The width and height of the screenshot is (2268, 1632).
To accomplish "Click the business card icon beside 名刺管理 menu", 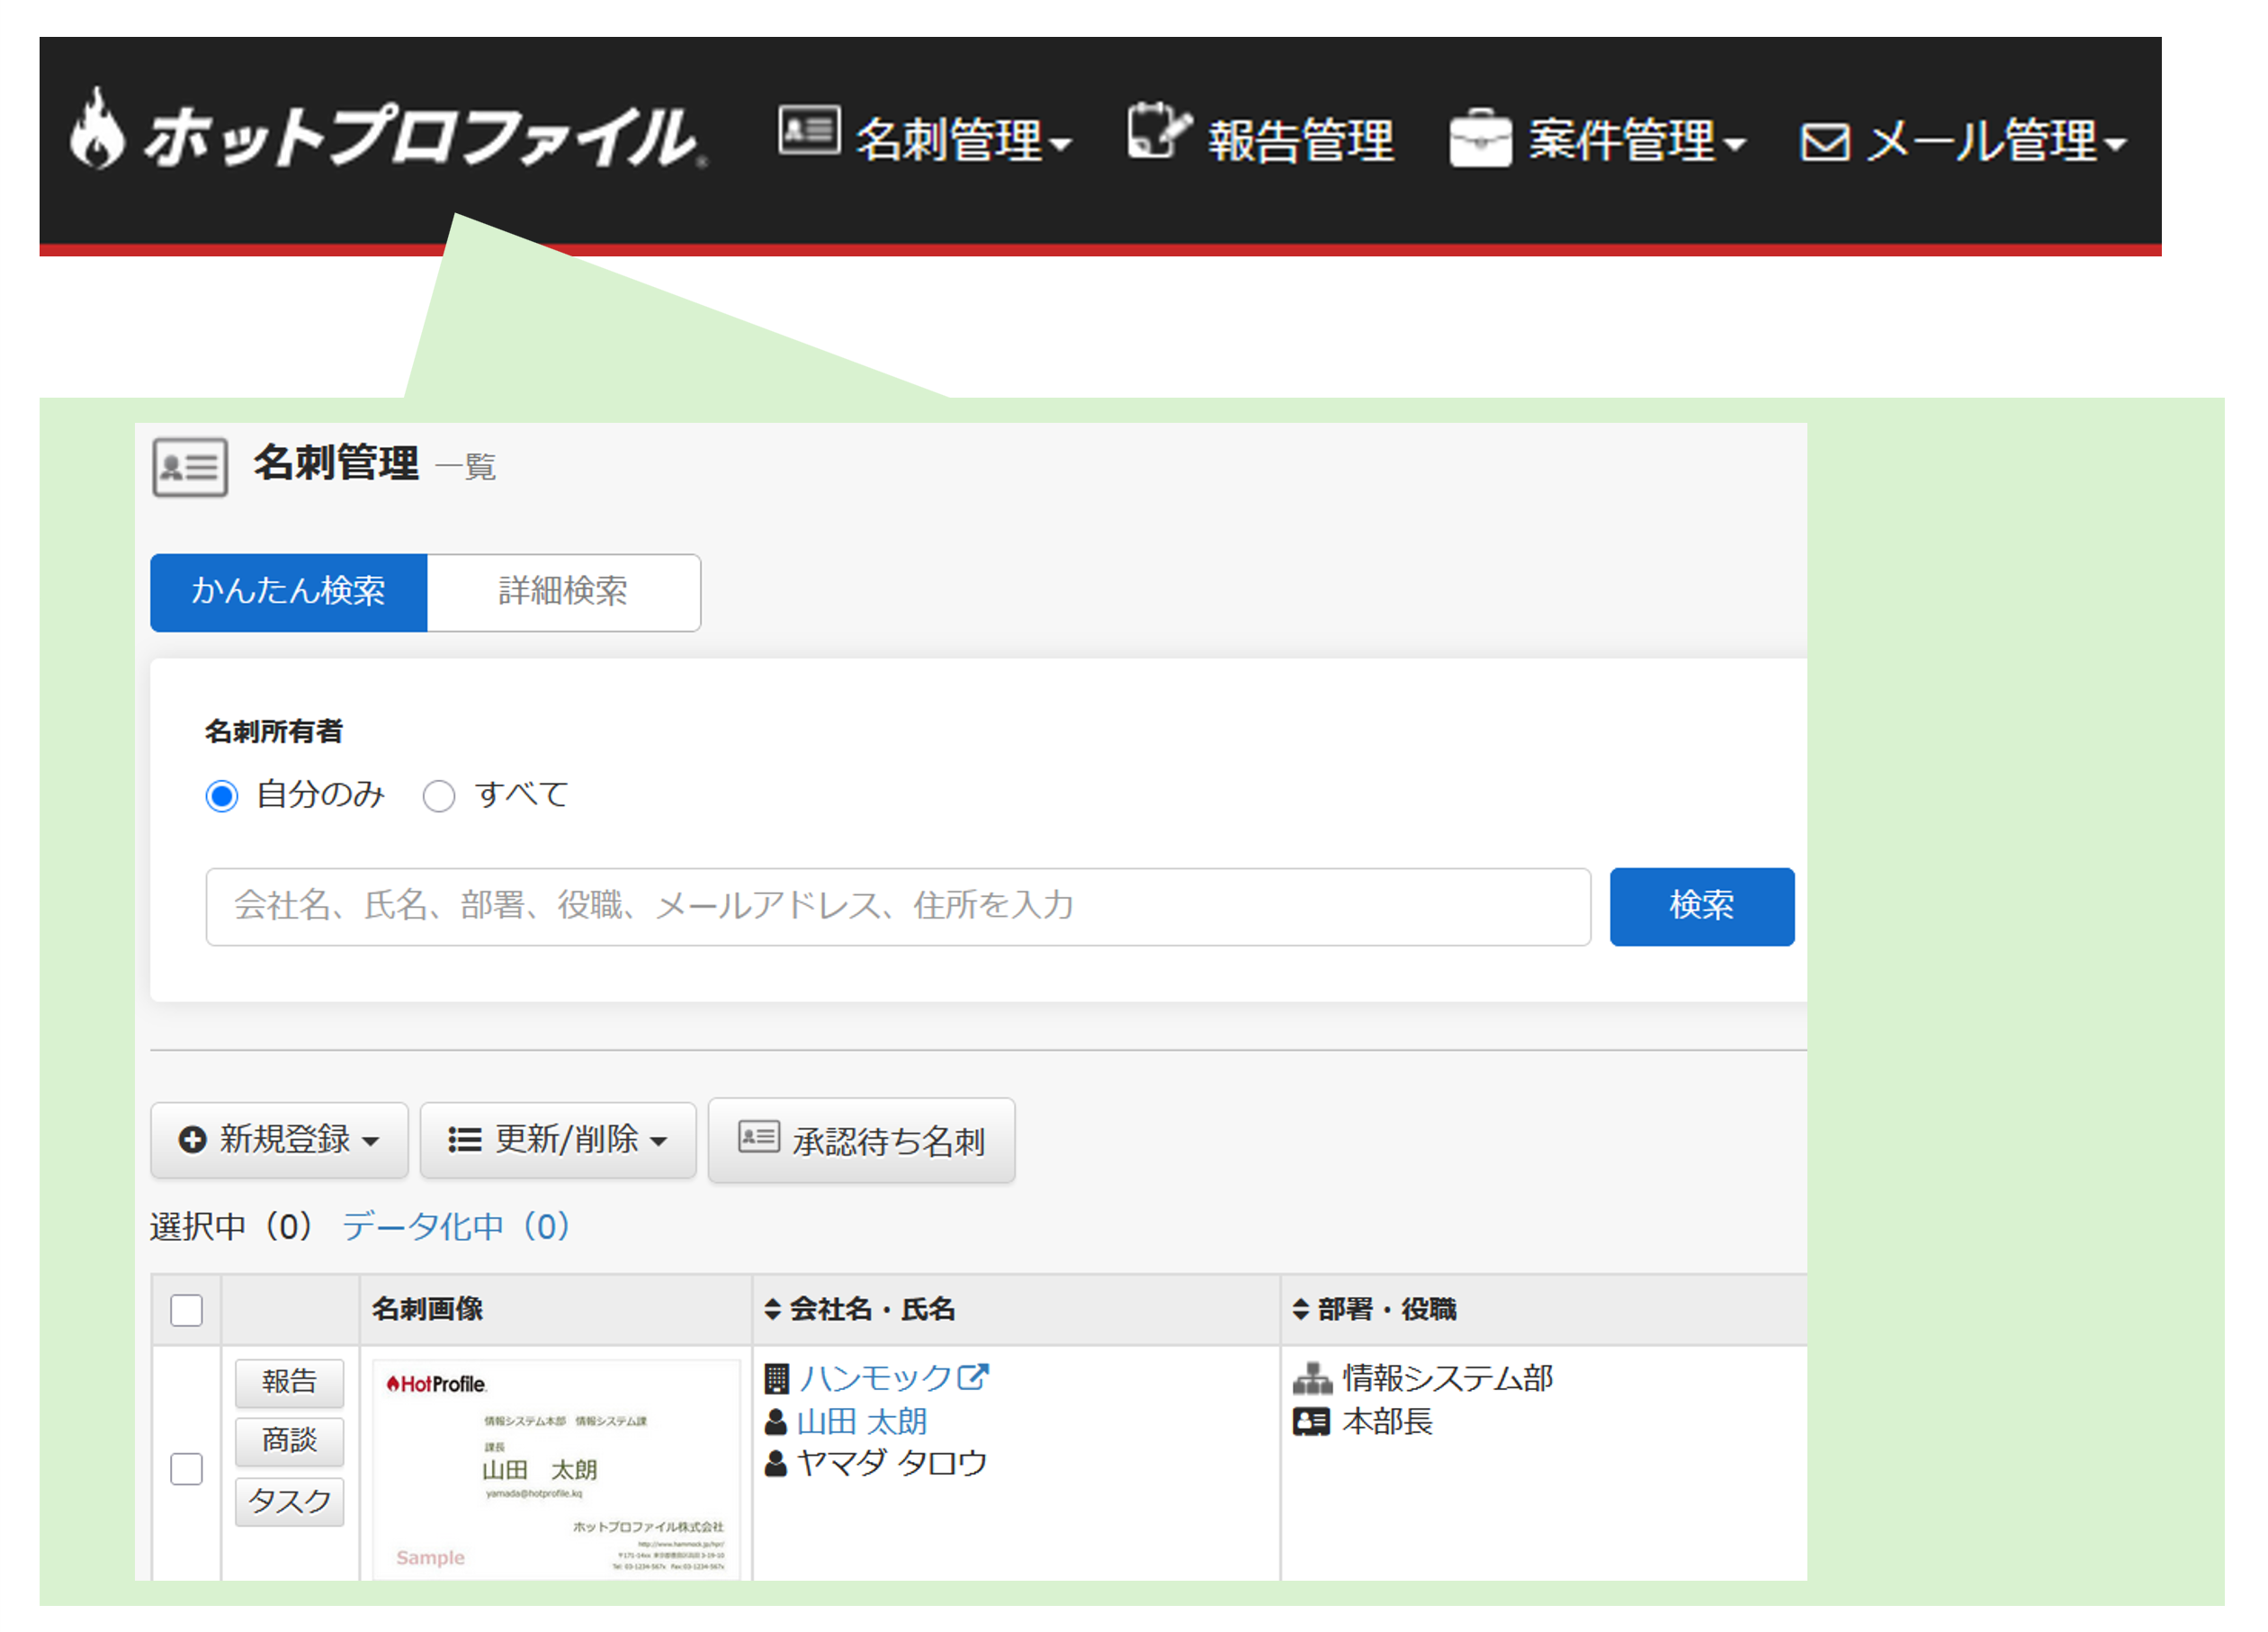I will coord(808,130).
